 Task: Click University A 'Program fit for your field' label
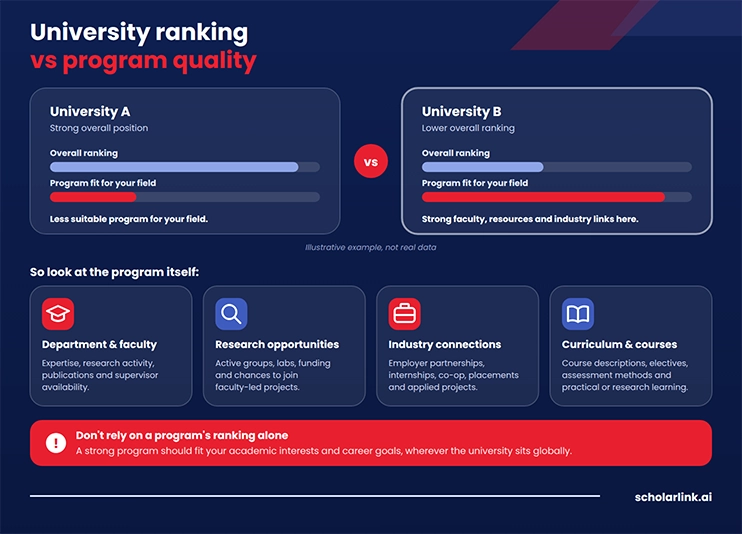pyautogui.click(x=103, y=183)
